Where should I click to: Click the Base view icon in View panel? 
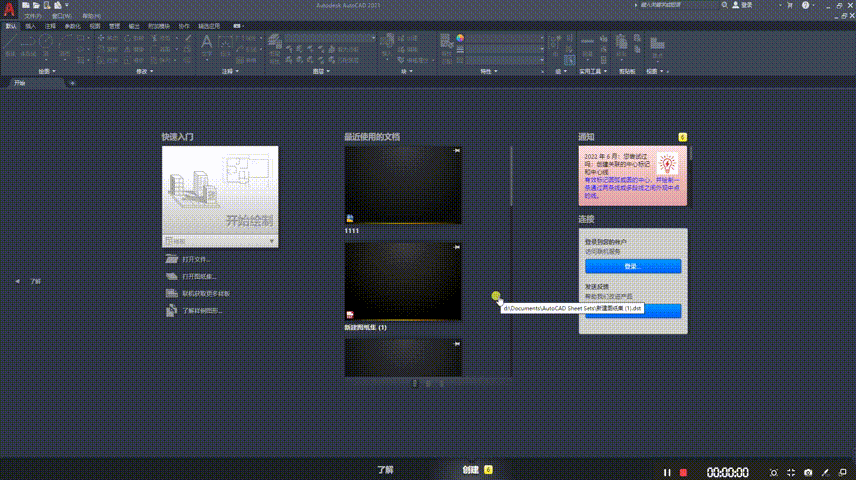pyautogui.click(x=657, y=45)
